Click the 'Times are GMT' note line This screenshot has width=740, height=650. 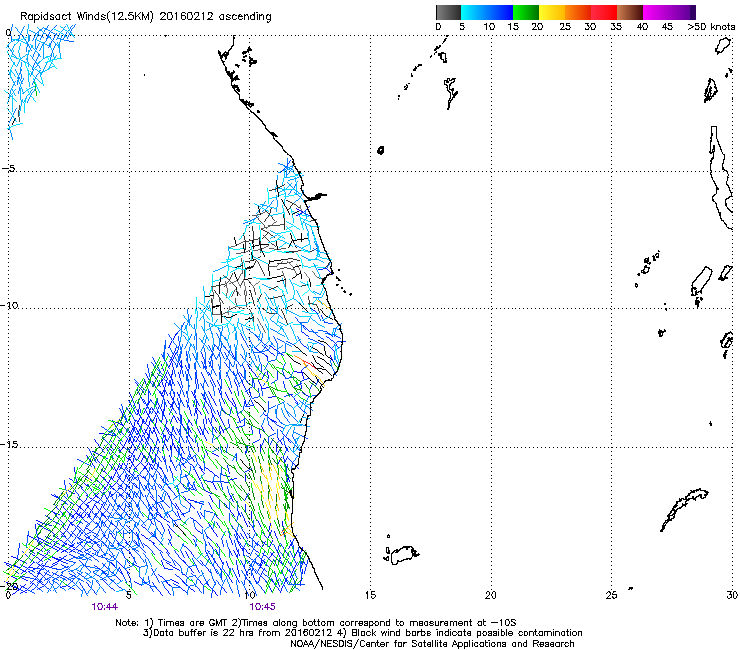click(316, 623)
